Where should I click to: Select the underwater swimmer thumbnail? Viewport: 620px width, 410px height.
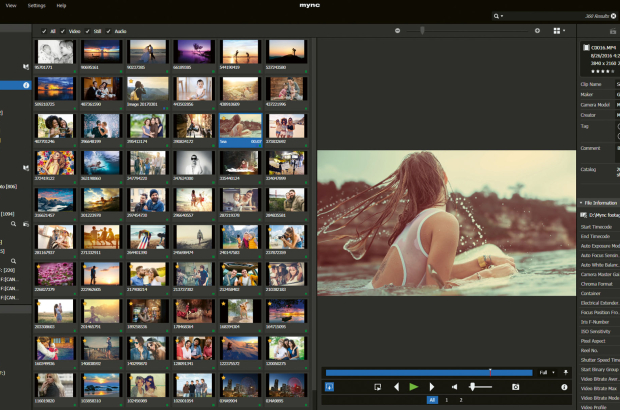[x=102, y=163]
